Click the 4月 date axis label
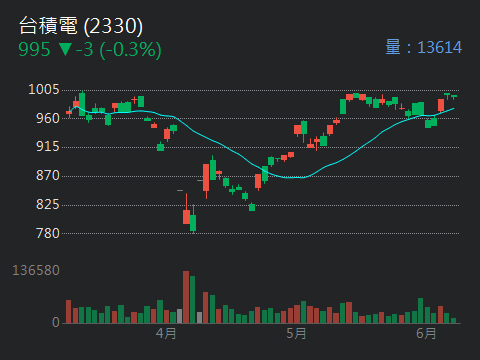Viewport: 480px width, 360px height. pyautogui.click(x=166, y=333)
